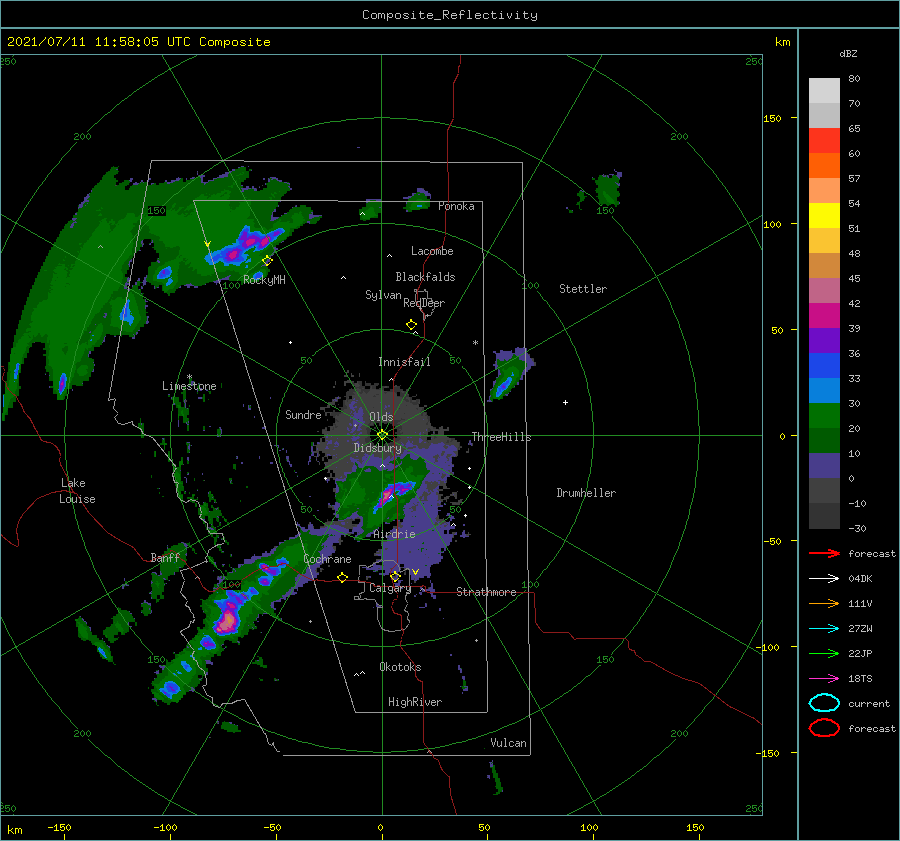Click the Innisfail city label
This screenshot has width=900, height=841.
404,362
